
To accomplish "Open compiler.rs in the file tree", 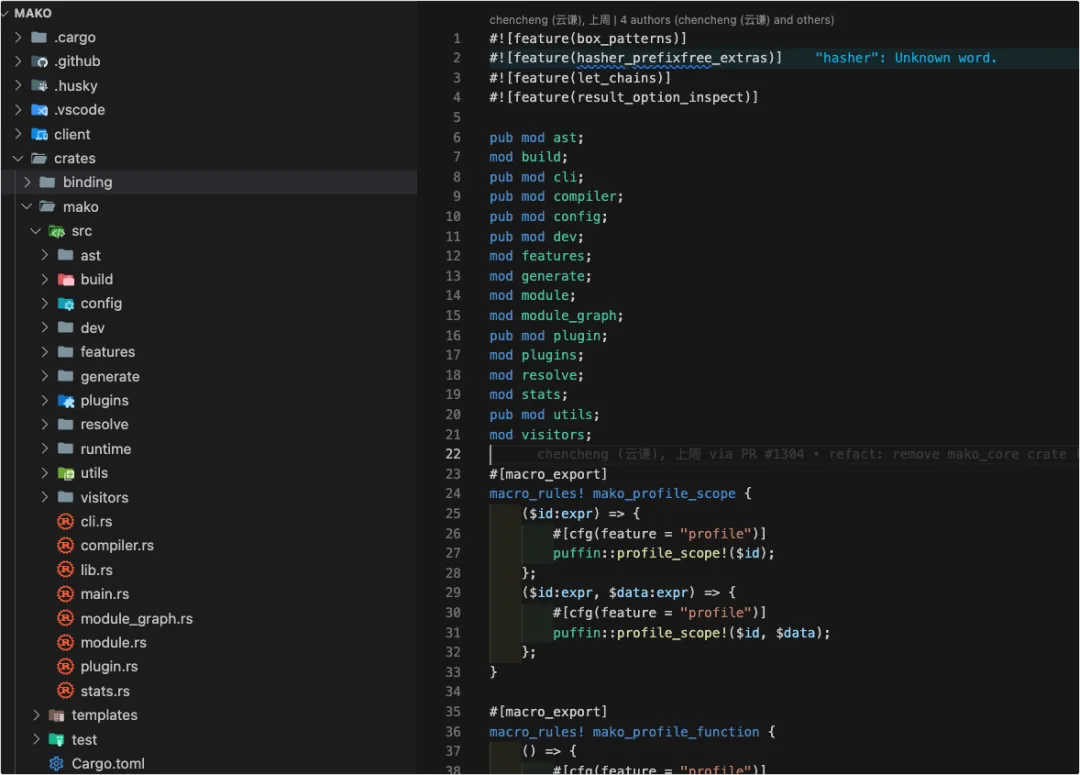I will coord(117,546).
